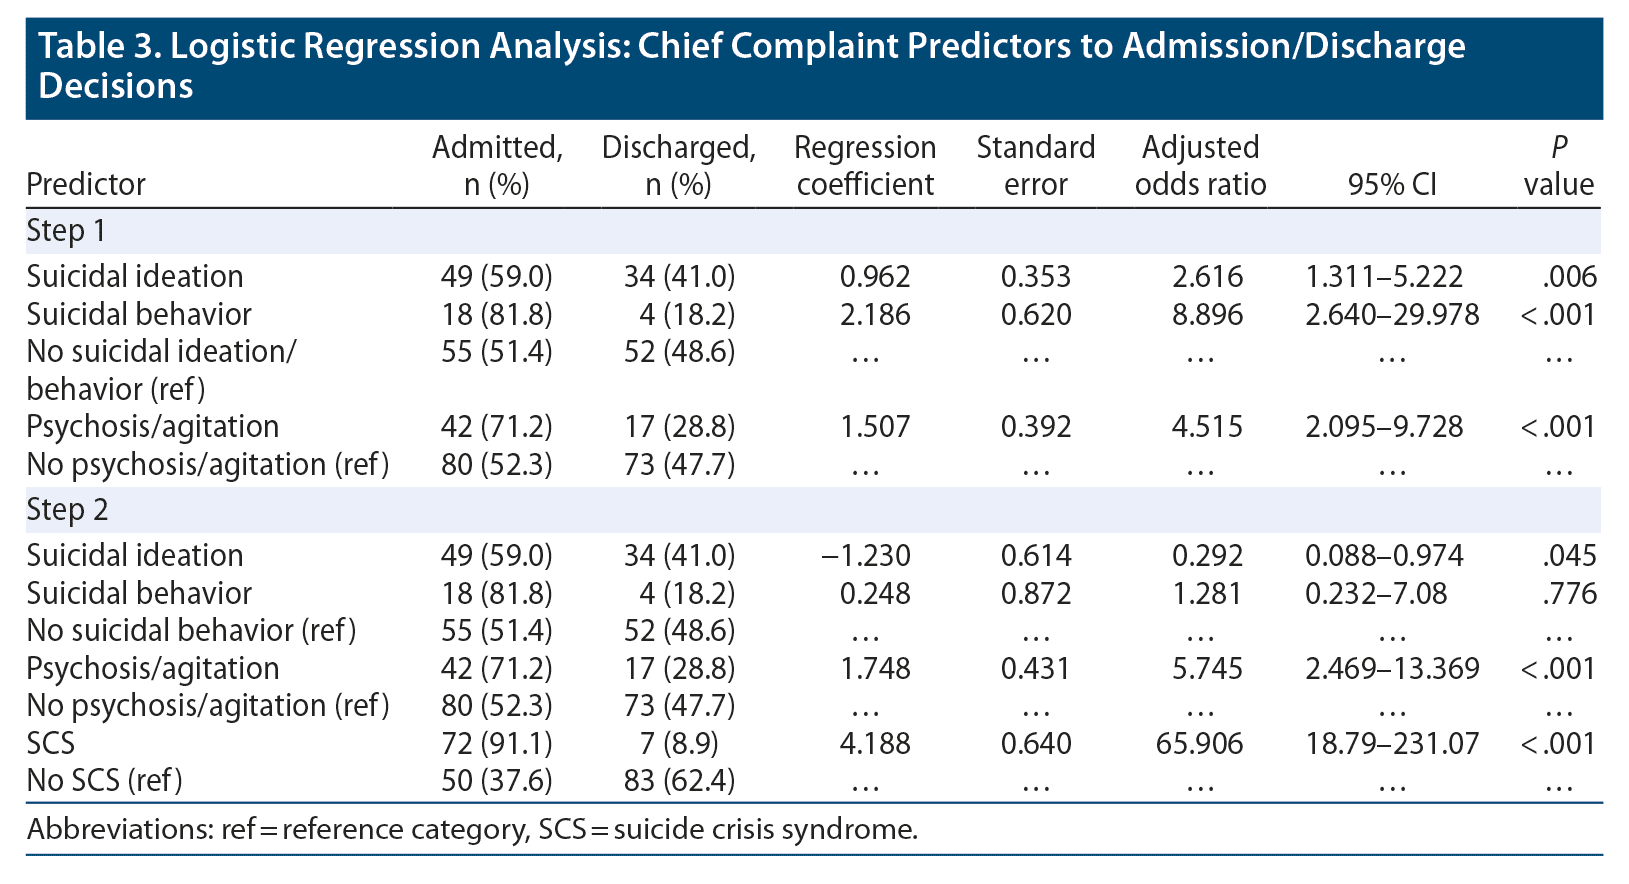The image size is (1629, 884).
Task: Click the Abbreviations footnote text
Action: click(472, 830)
